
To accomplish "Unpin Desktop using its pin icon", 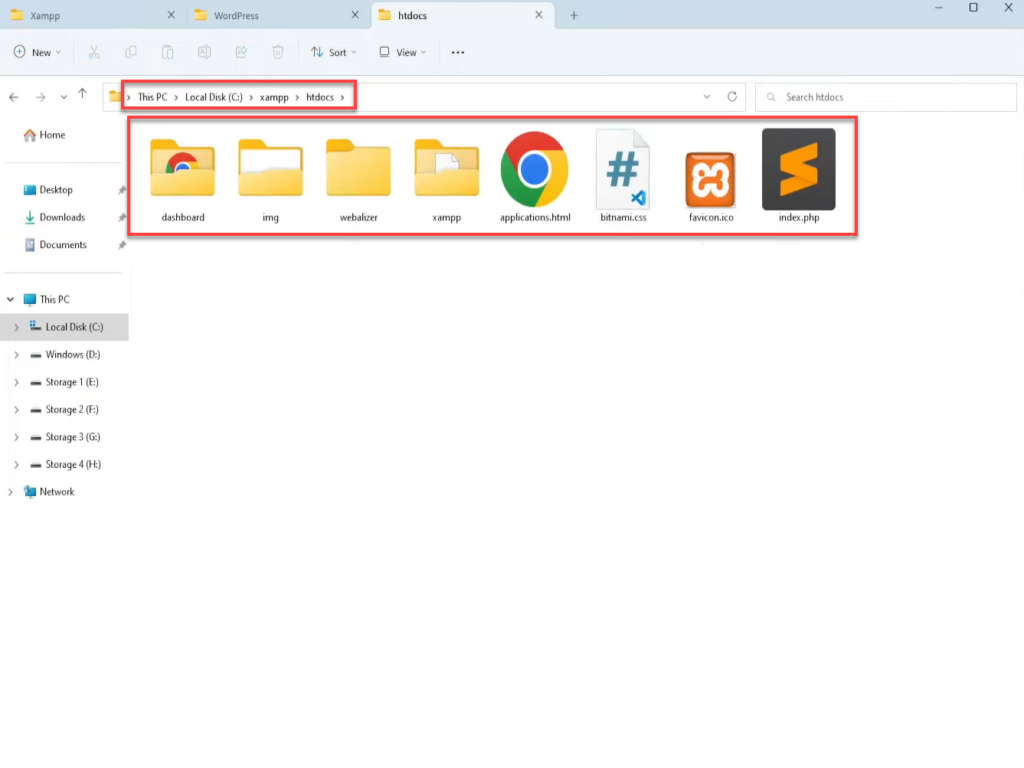I will pos(121,190).
